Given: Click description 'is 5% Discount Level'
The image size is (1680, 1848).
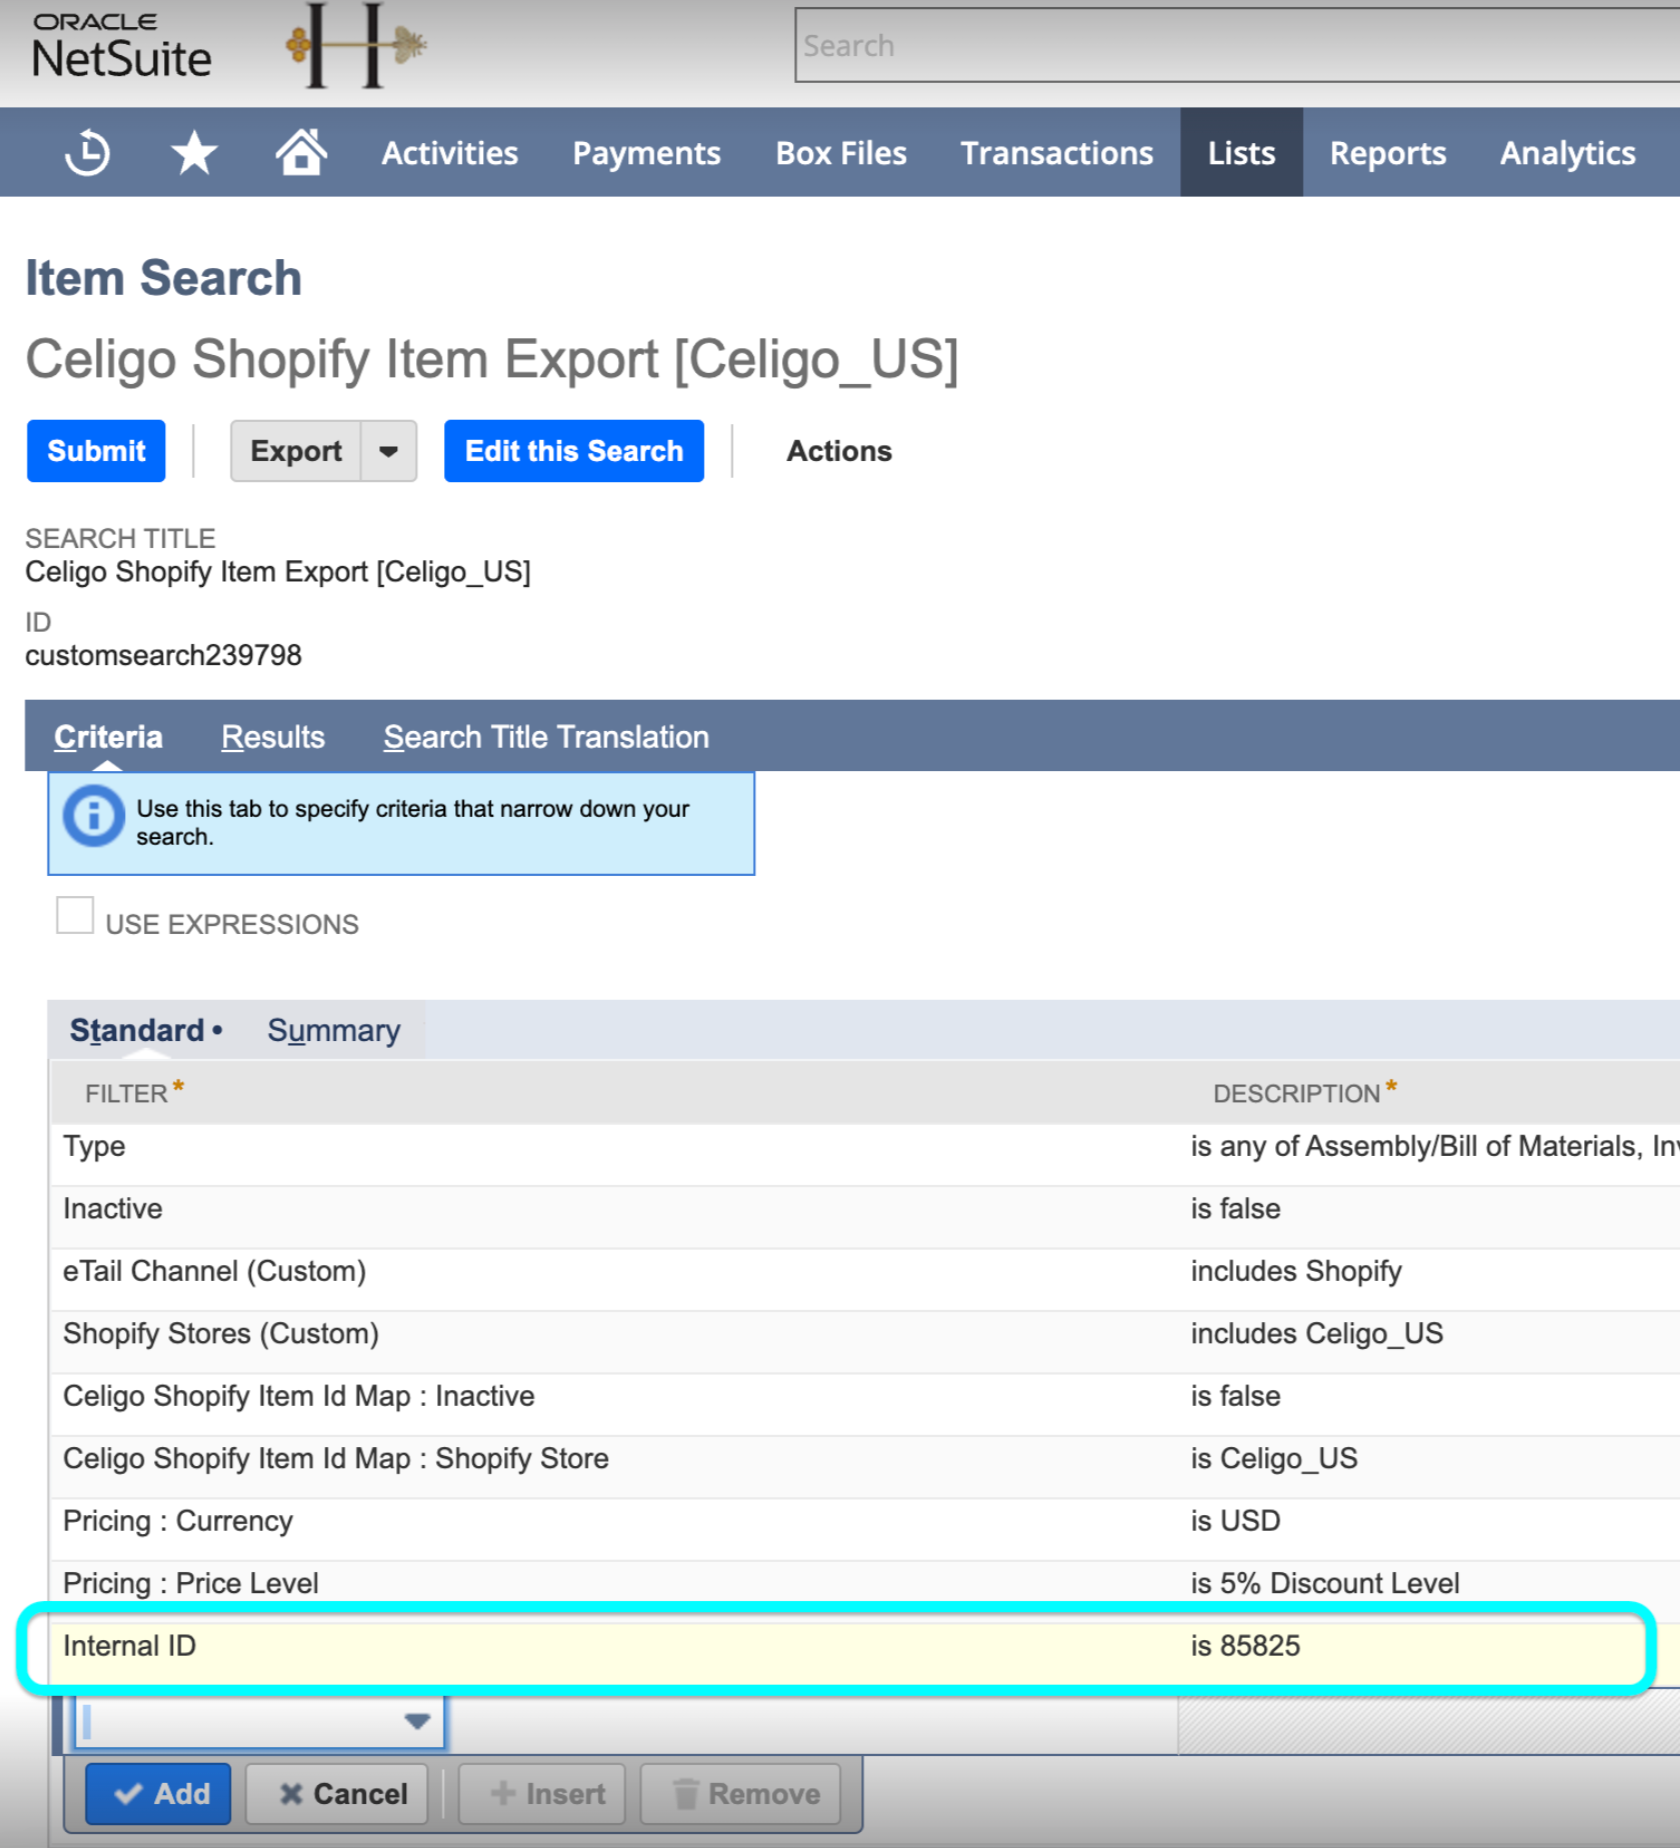Looking at the screenshot, I should 1325,1584.
